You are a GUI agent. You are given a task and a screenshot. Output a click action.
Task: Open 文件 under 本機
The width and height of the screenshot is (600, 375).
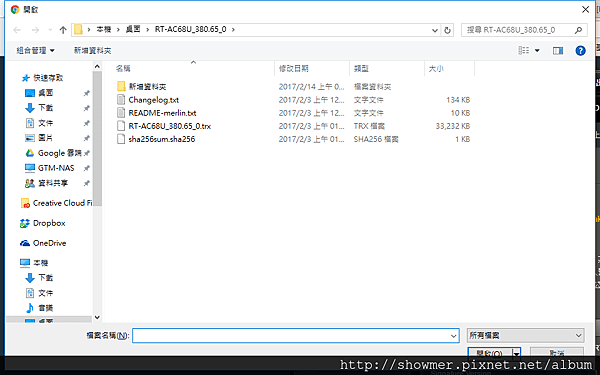[46, 293]
